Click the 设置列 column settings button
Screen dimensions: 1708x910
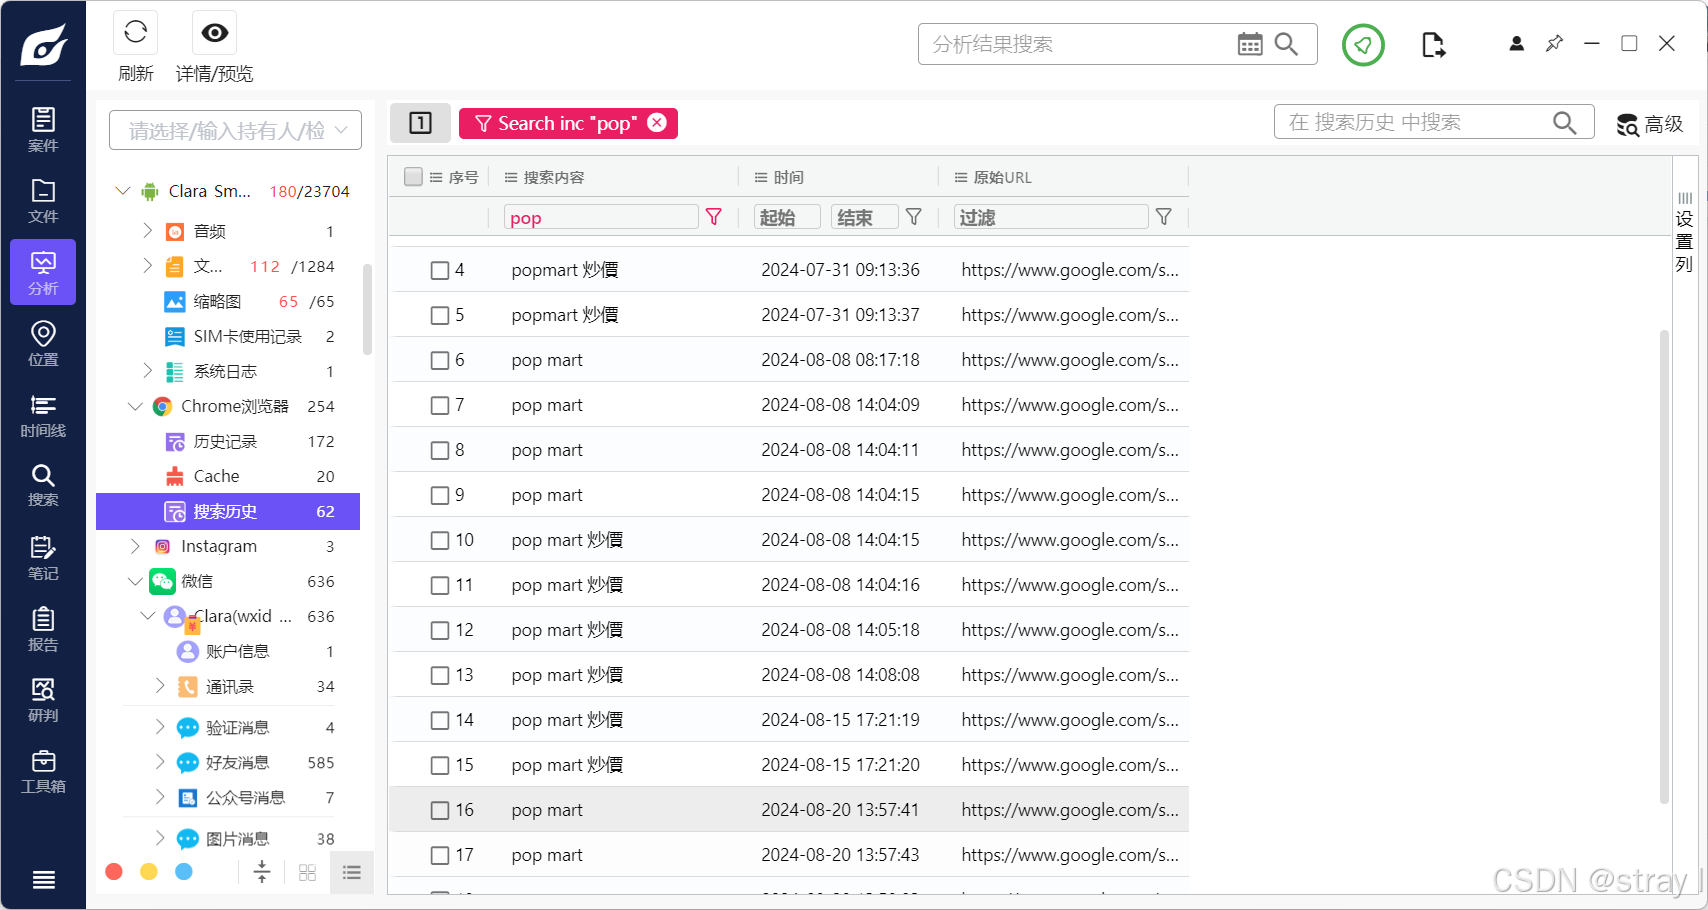[1684, 232]
